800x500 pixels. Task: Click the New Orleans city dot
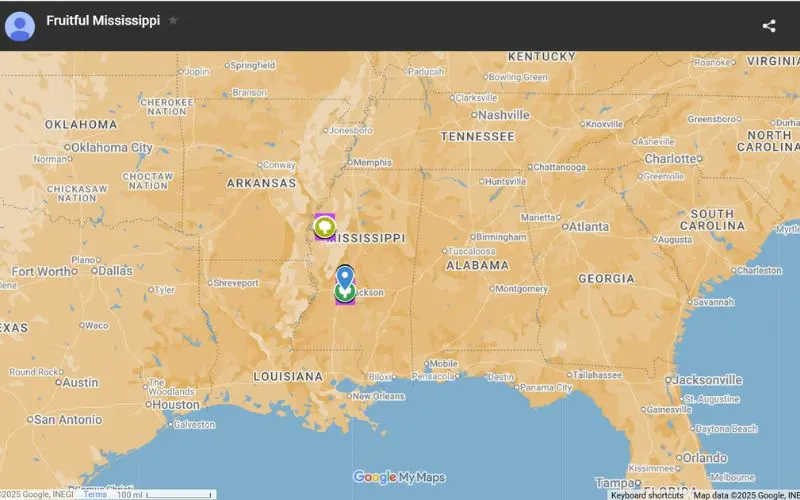pyautogui.click(x=347, y=396)
